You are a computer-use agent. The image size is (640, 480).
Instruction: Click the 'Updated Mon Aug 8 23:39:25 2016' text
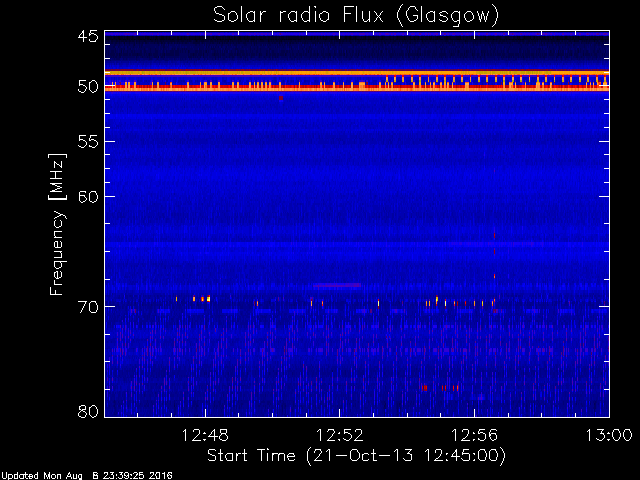(x=87, y=476)
